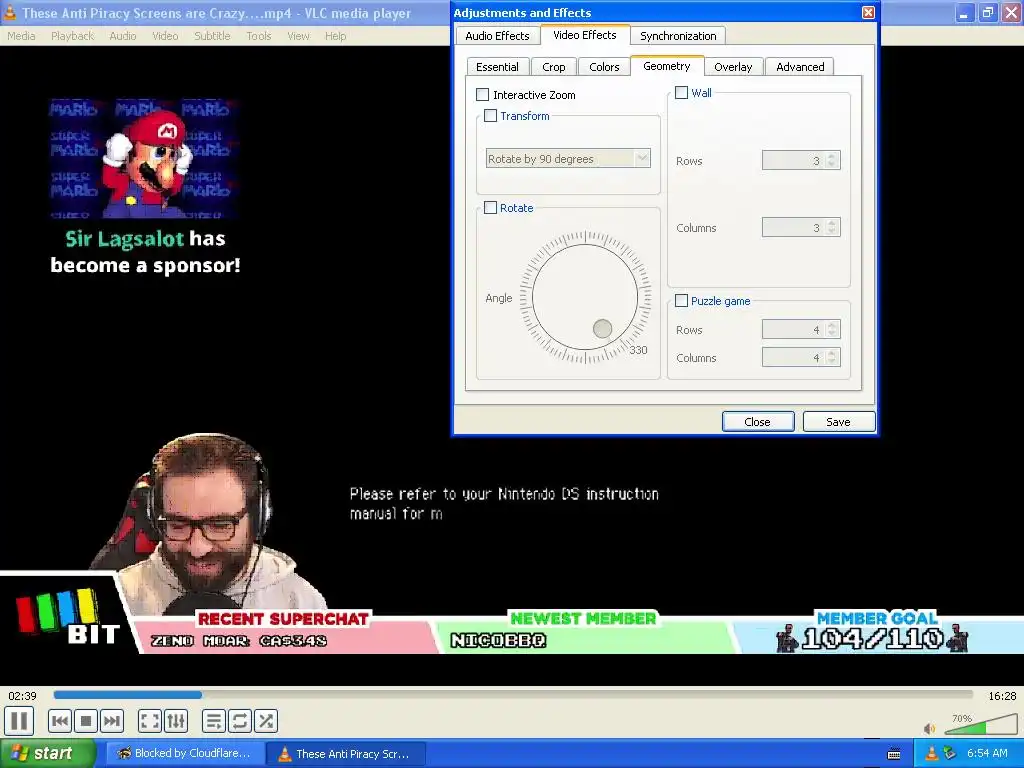Viewport: 1024px width, 768px height.
Task: Toggle loop mode icon
Action: pos(239,721)
